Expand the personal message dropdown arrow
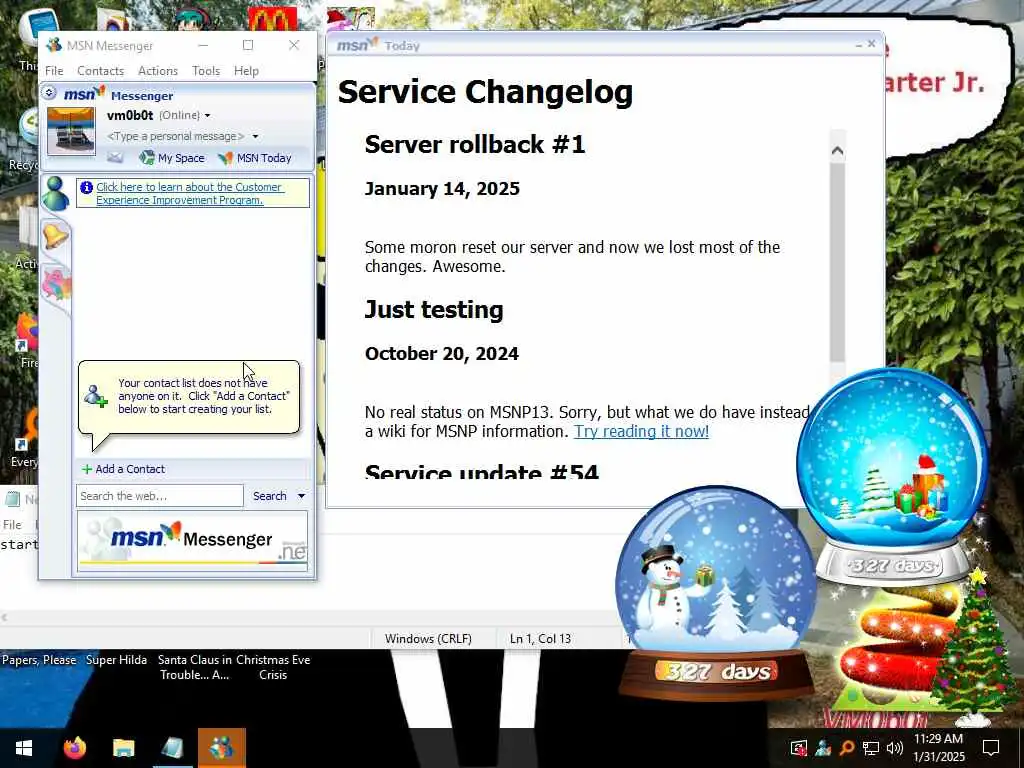 (255, 136)
